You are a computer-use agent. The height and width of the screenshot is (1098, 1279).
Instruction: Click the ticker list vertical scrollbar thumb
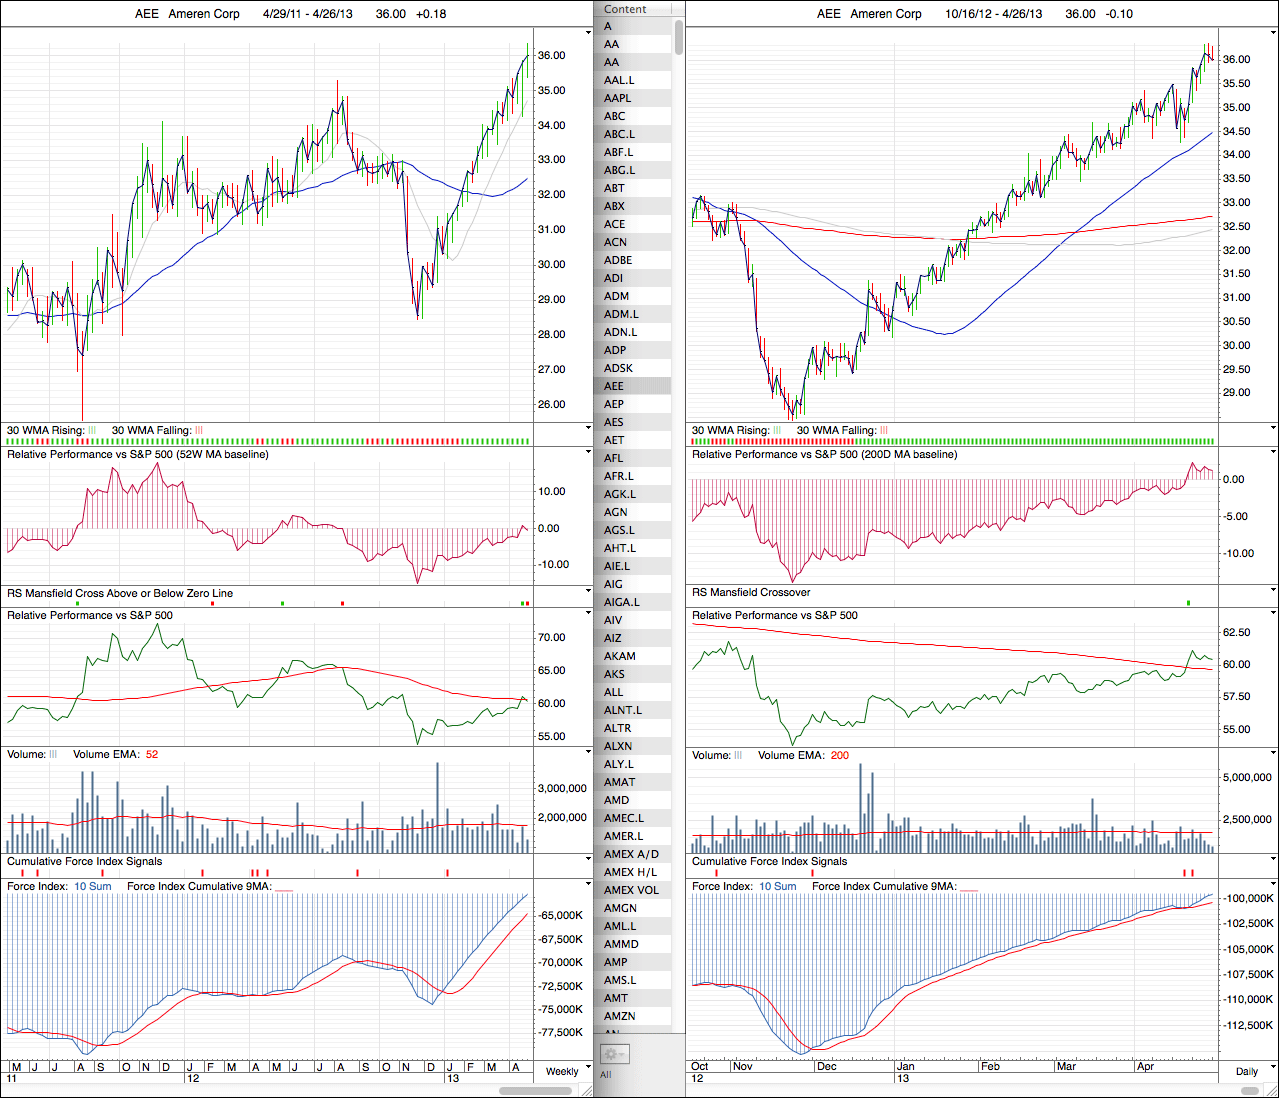[679, 36]
